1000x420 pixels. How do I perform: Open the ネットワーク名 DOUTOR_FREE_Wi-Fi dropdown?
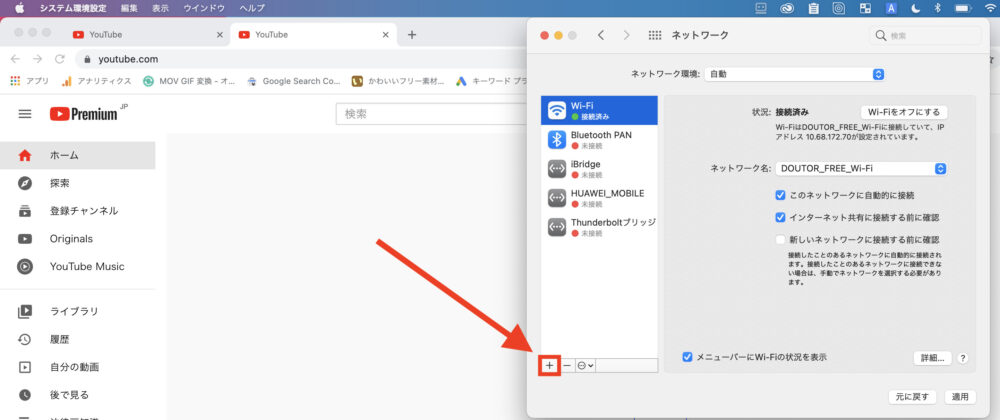[x=862, y=169]
